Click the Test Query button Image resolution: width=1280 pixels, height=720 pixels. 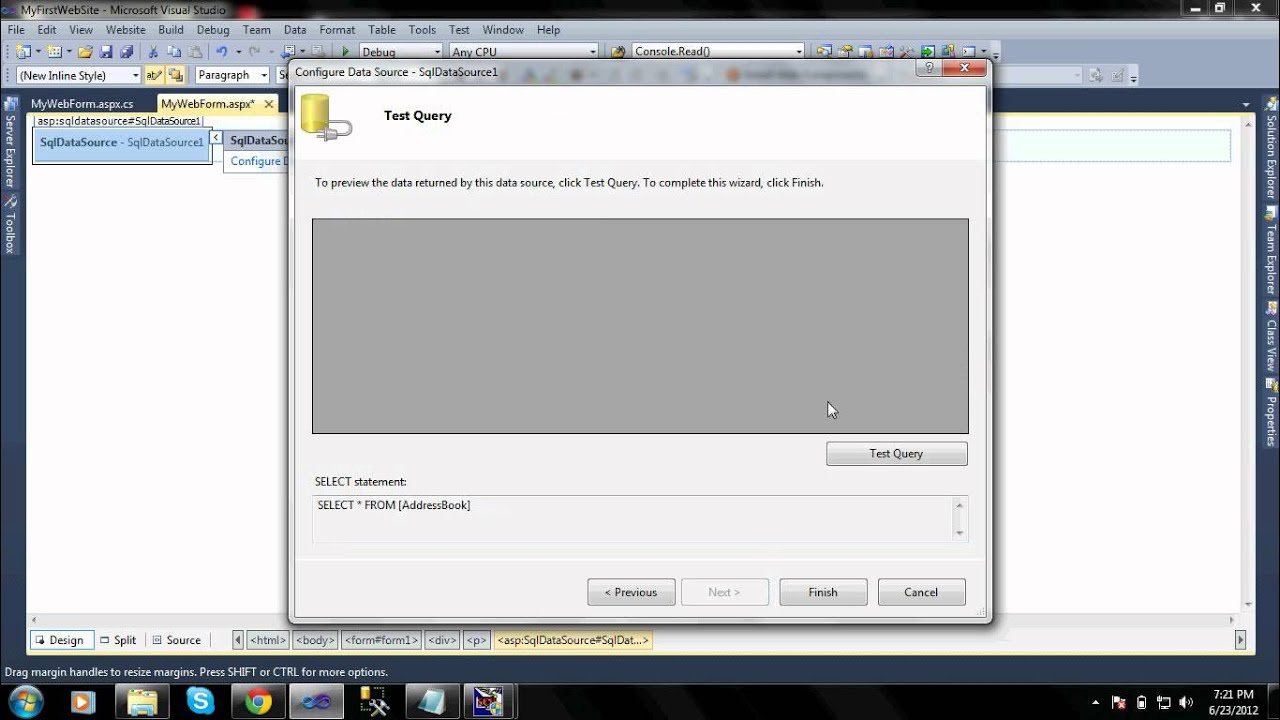pyautogui.click(x=896, y=454)
